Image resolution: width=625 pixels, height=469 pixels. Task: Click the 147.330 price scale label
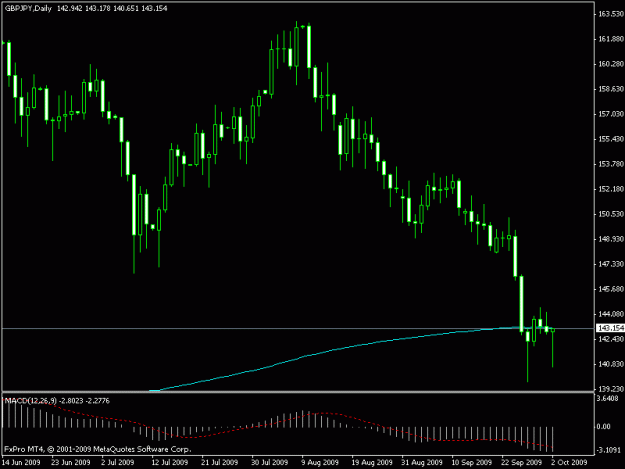[611, 264]
